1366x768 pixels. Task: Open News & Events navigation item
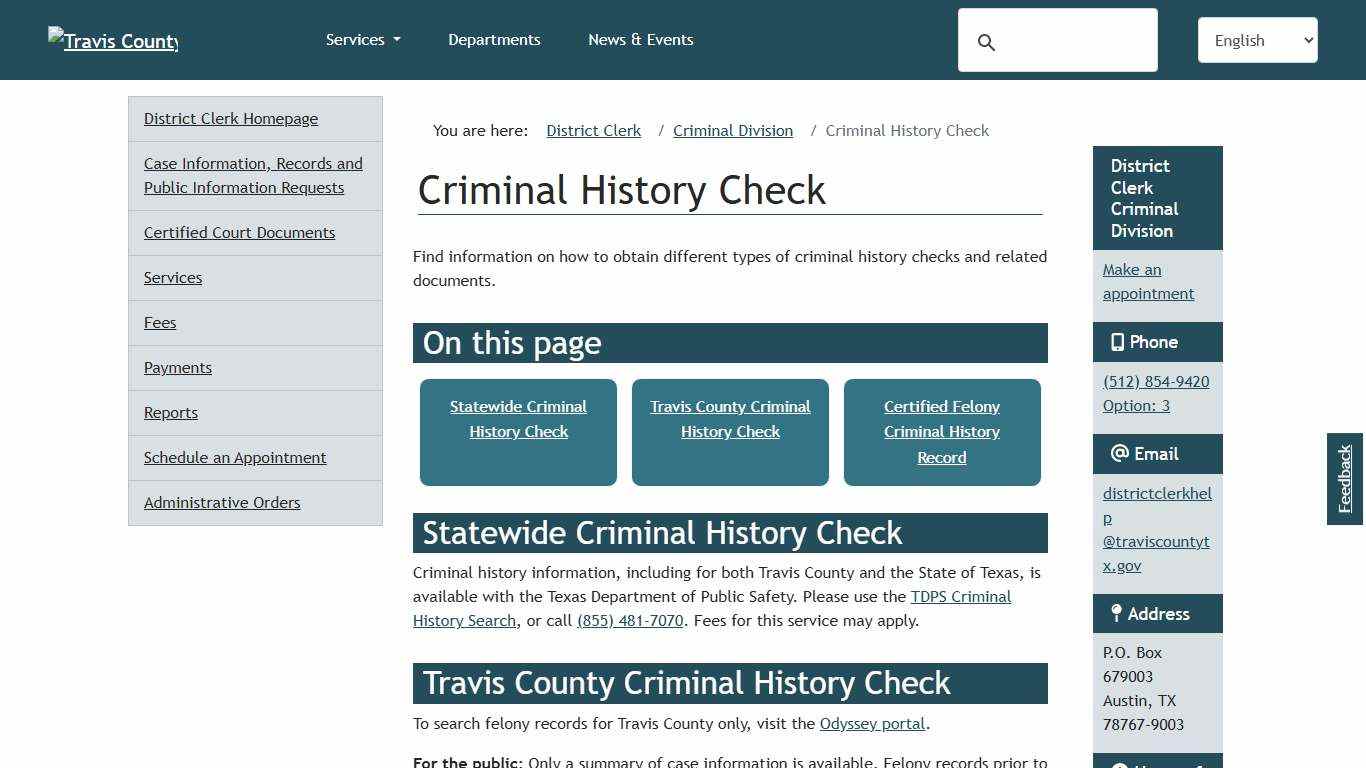point(640,39)
